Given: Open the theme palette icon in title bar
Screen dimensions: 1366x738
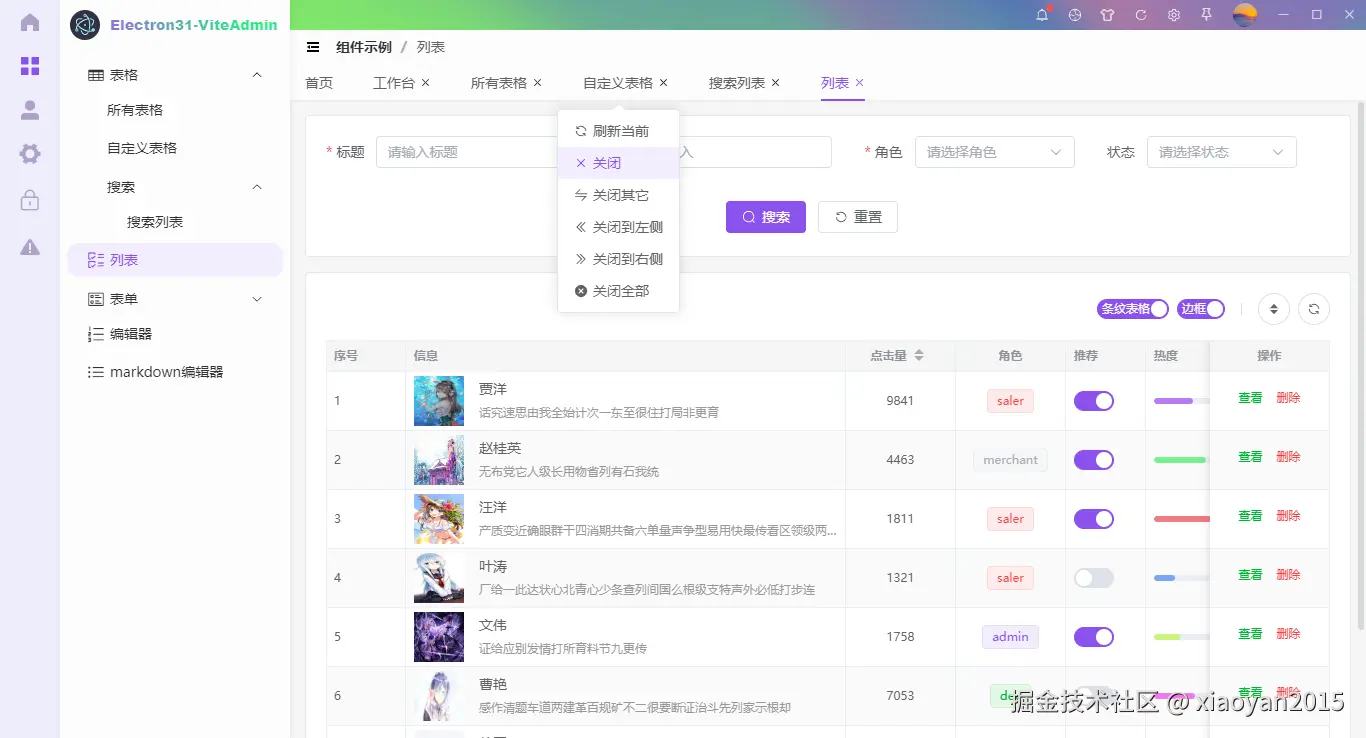Looking at the screenshot, I should (1075, 15).
